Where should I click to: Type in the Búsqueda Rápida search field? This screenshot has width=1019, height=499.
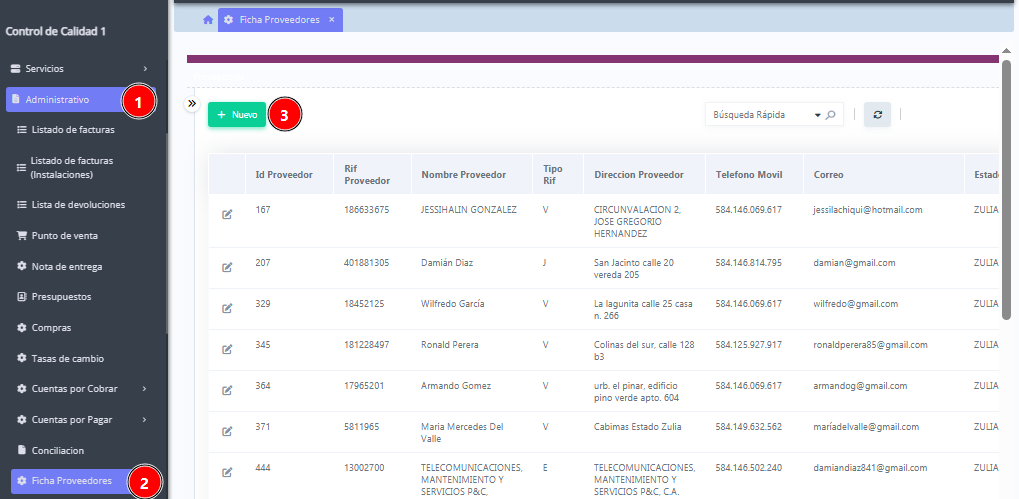(758, 115)
